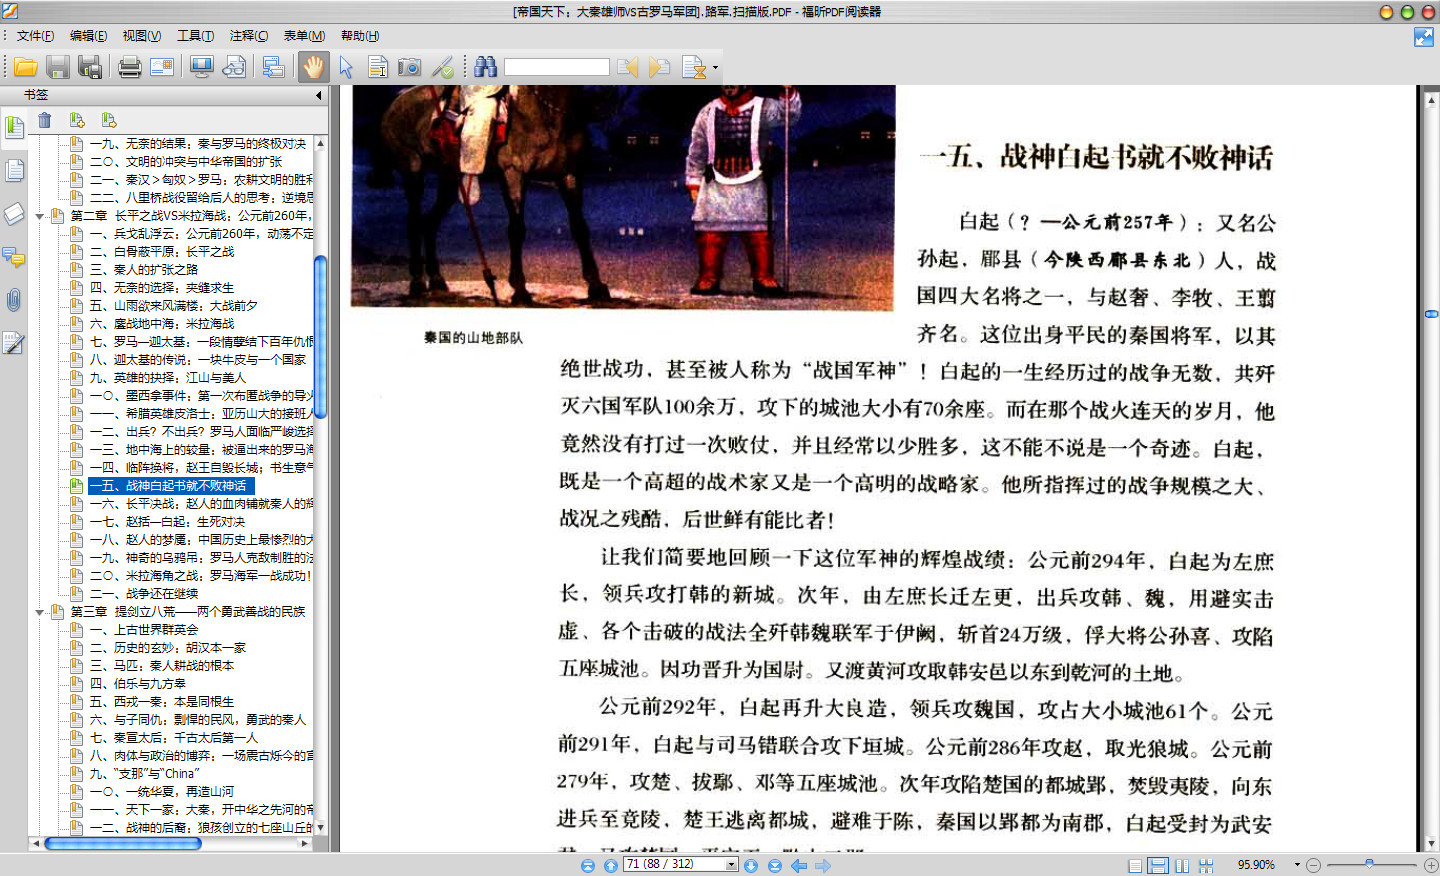Open bookmark 三、马匹：秦人耕战的根本
Viewport: 1440px width, 876px height.
(162, 666)
